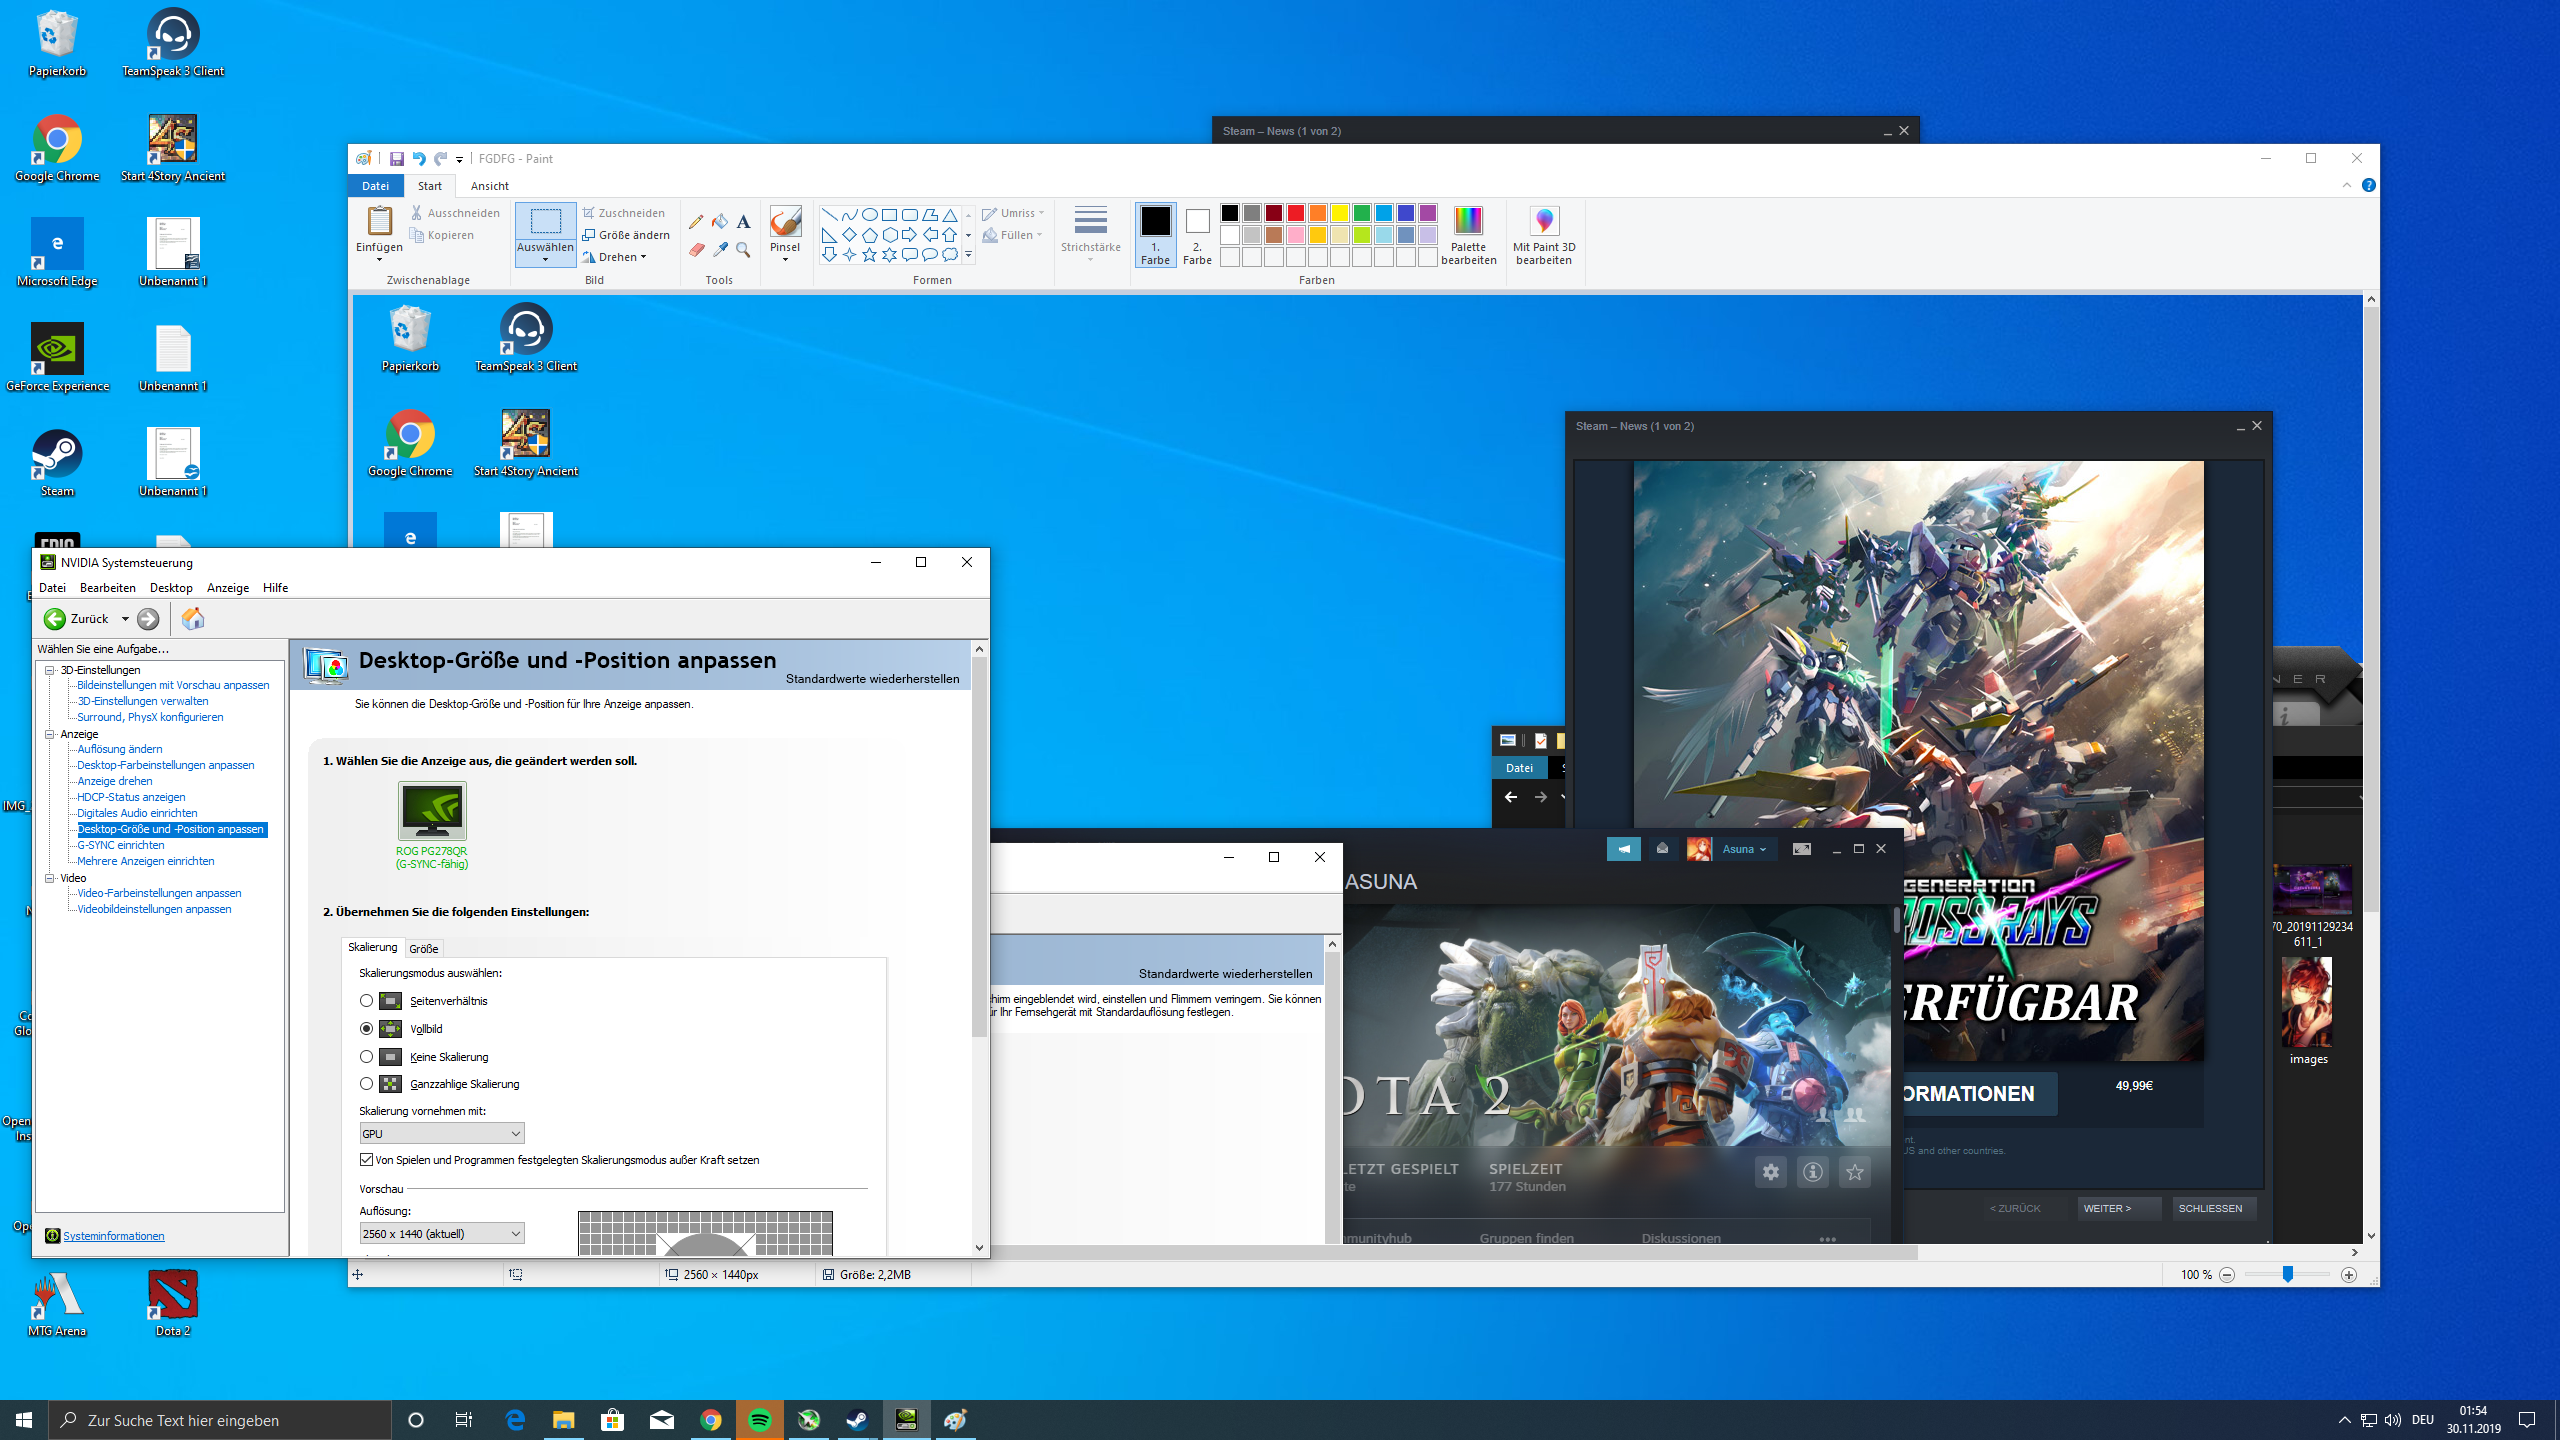Uncheck the Skalierungsmodus außer Kraft setzen checkbox
This screenshot has height=1440, width=2560.
[x=367, y=1160]
